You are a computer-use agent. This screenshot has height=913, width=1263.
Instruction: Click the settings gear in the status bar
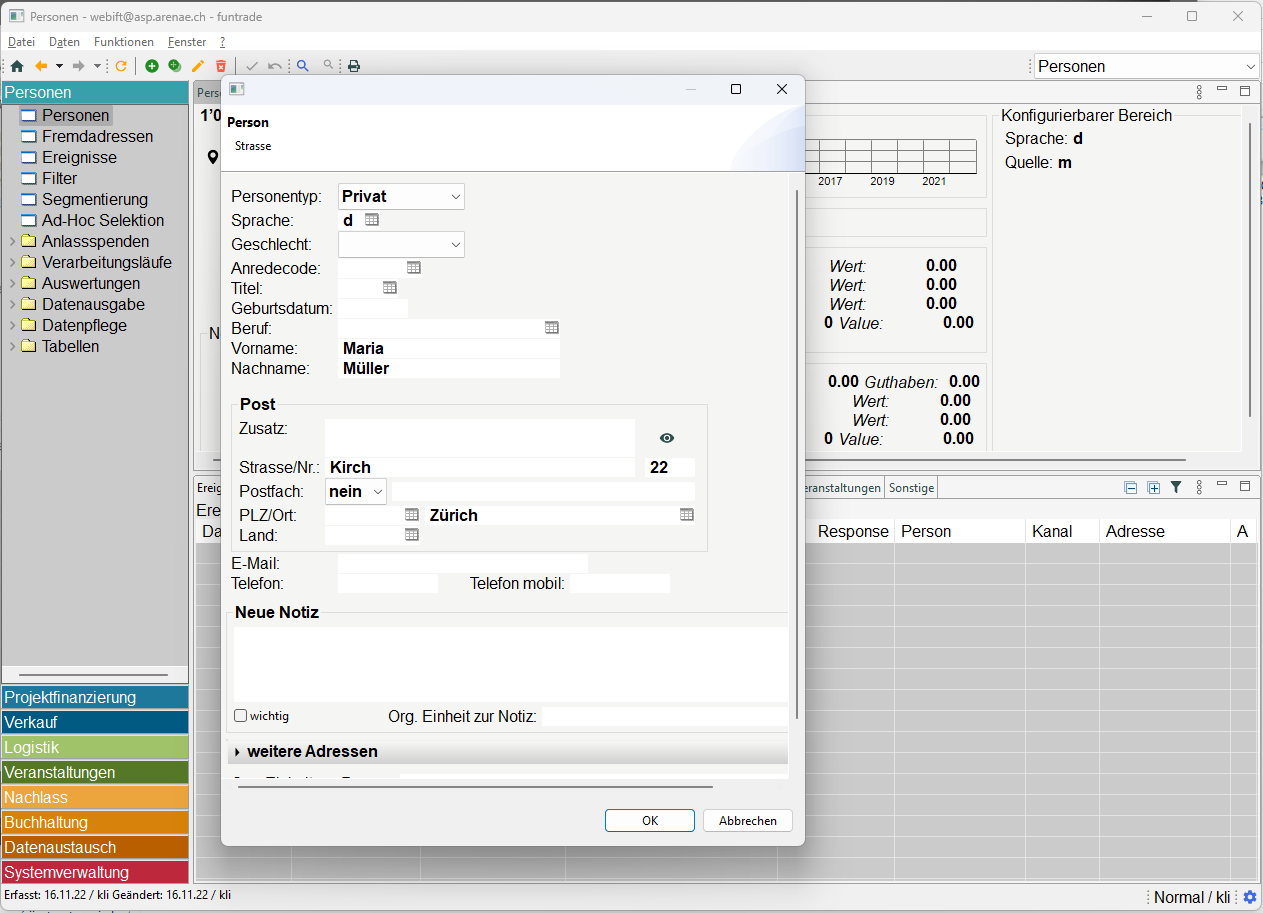click(1249, 897)
